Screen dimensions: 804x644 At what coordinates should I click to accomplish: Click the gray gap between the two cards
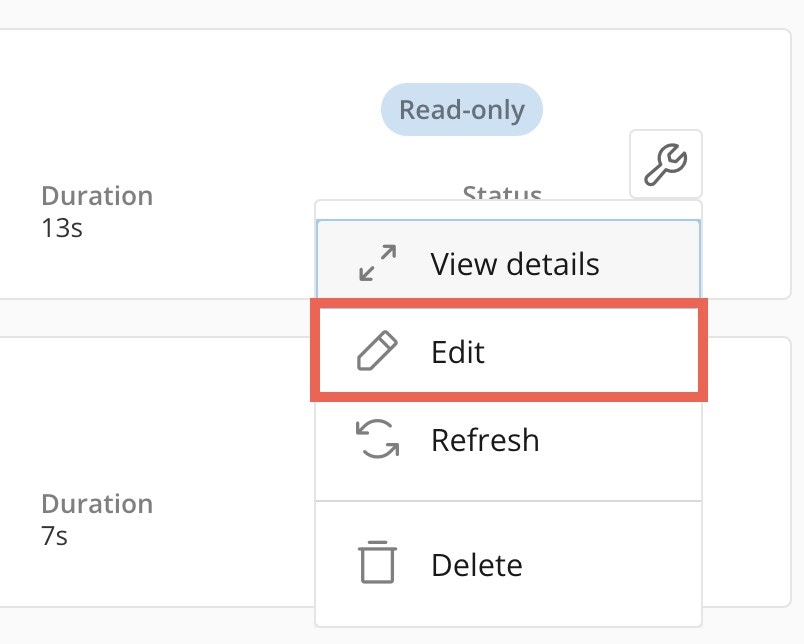point(154,318)
